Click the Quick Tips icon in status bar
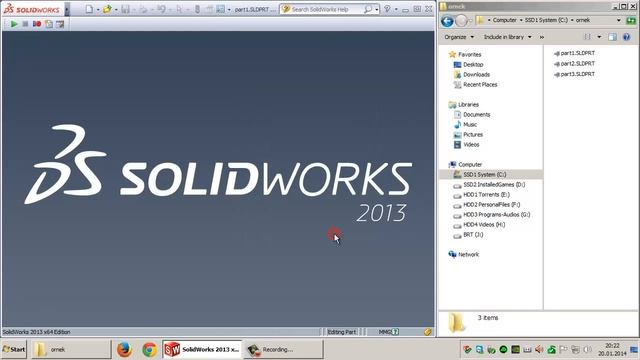This screenshot has width=640, height=360. (396, 332)
